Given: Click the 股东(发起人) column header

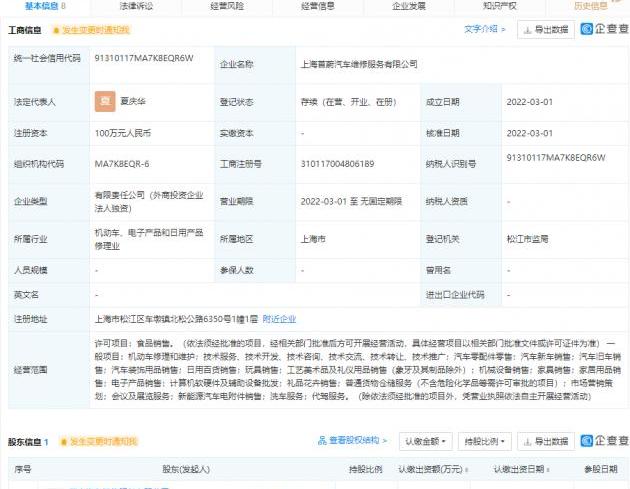Looking at the screenshot, I should [x=186, y=469].
